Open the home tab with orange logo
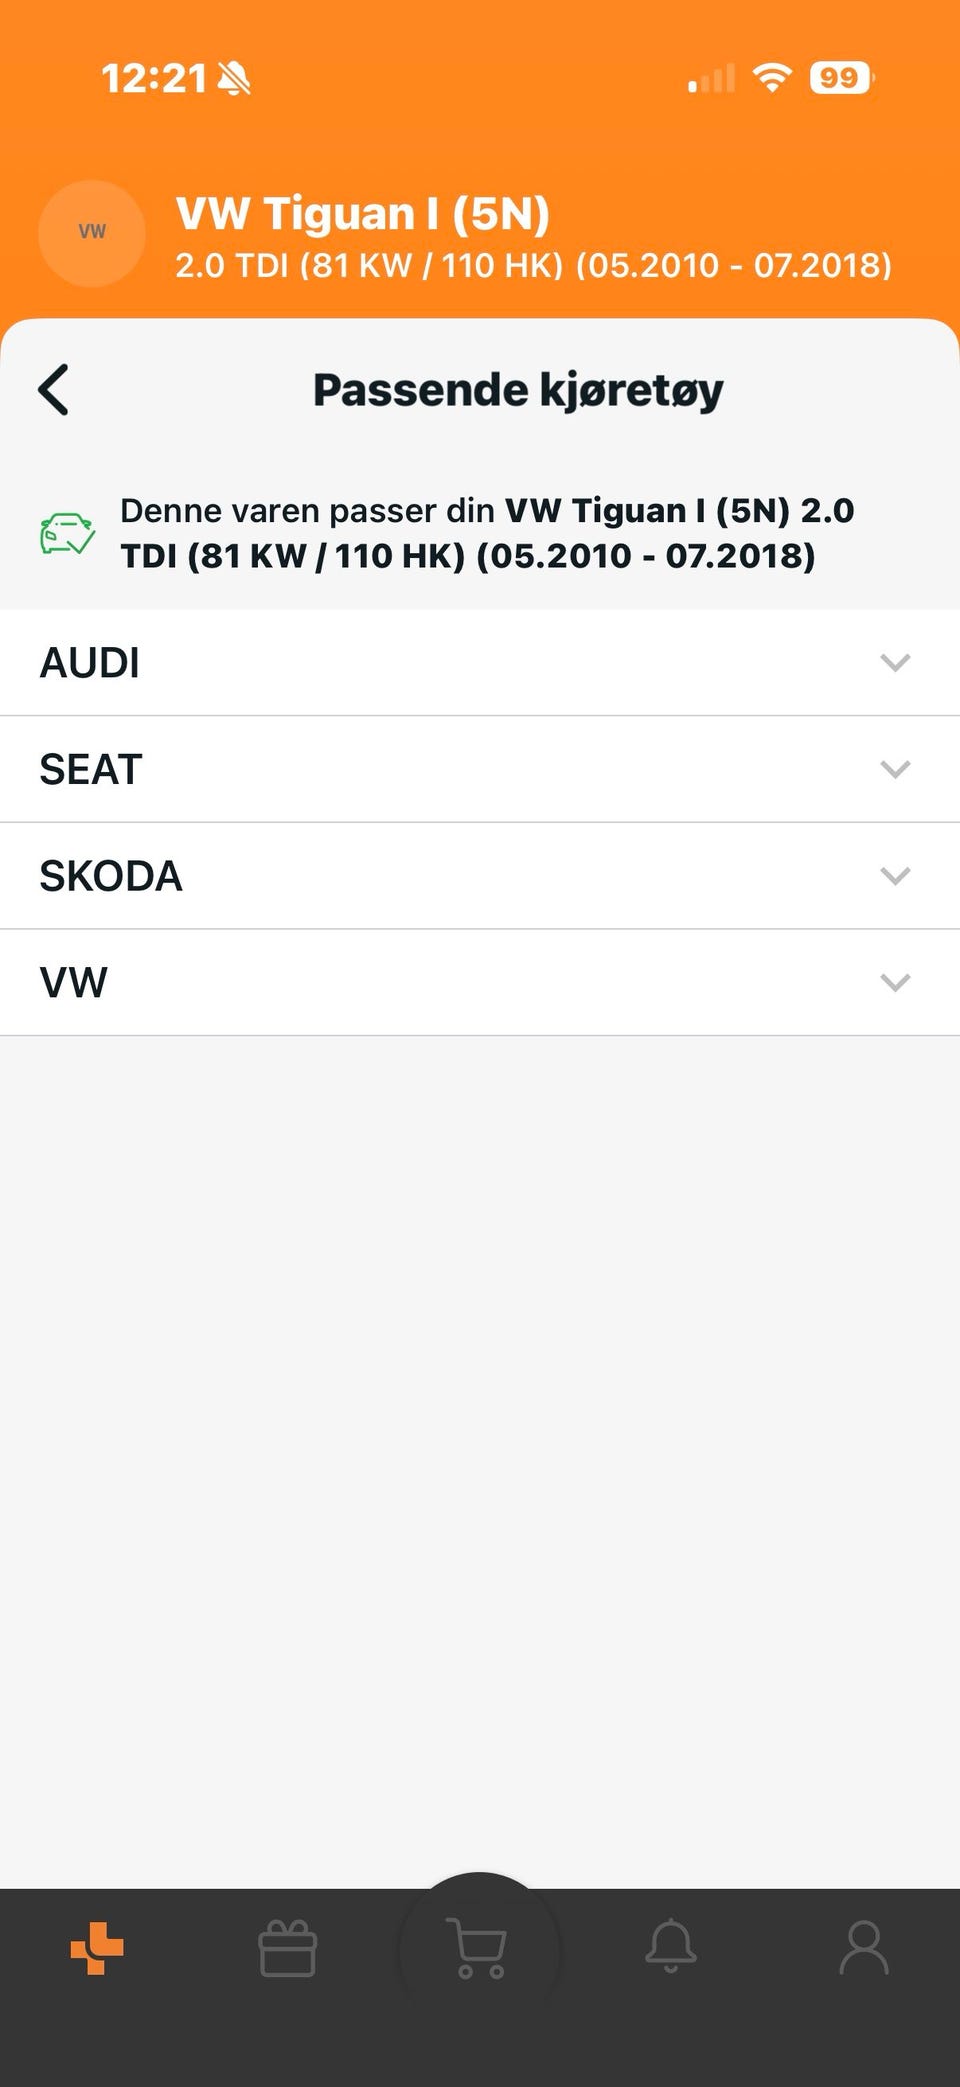The height and width of the screenshot is (2087, 960). coord(97,1948)
